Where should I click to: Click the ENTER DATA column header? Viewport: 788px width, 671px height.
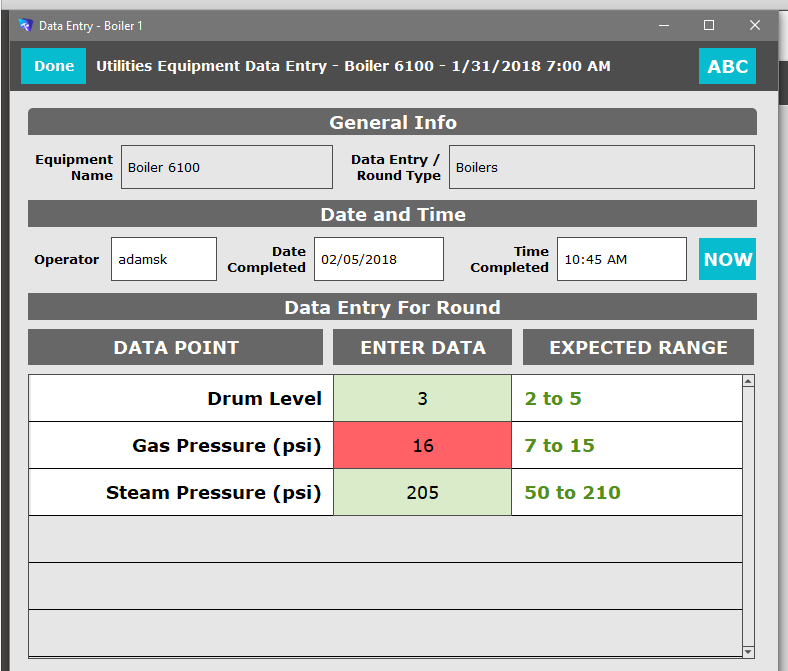pyautogui.click(x=423, y=347)
